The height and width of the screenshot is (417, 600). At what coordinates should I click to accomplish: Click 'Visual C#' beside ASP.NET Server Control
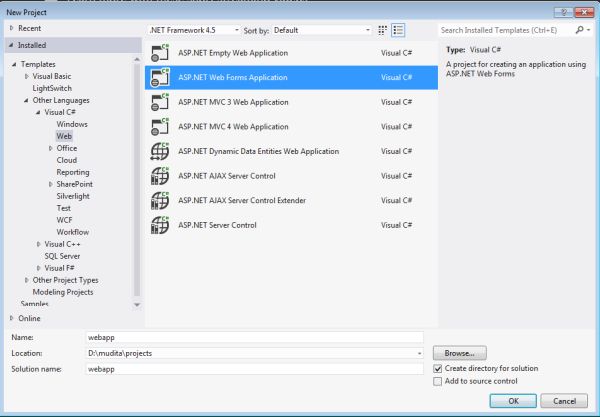(396, 225)
